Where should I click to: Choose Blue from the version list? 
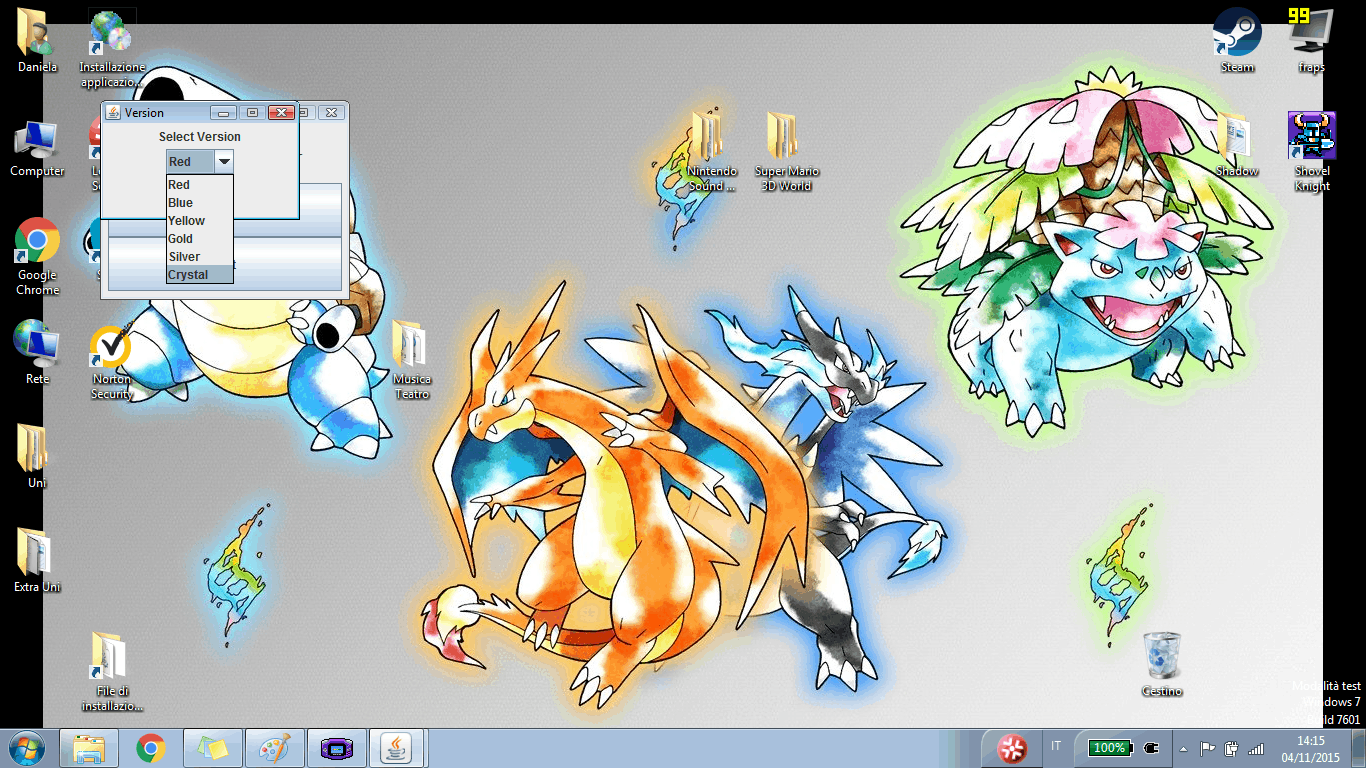click(200, 203)
